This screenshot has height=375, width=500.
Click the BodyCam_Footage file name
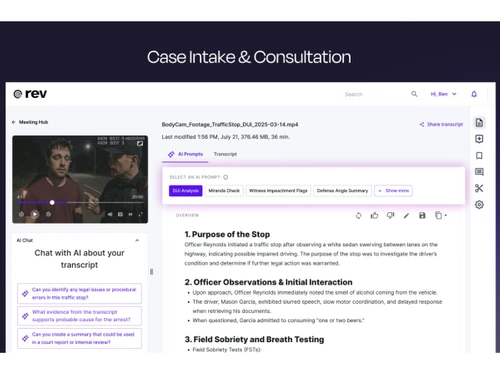(230, 124)
